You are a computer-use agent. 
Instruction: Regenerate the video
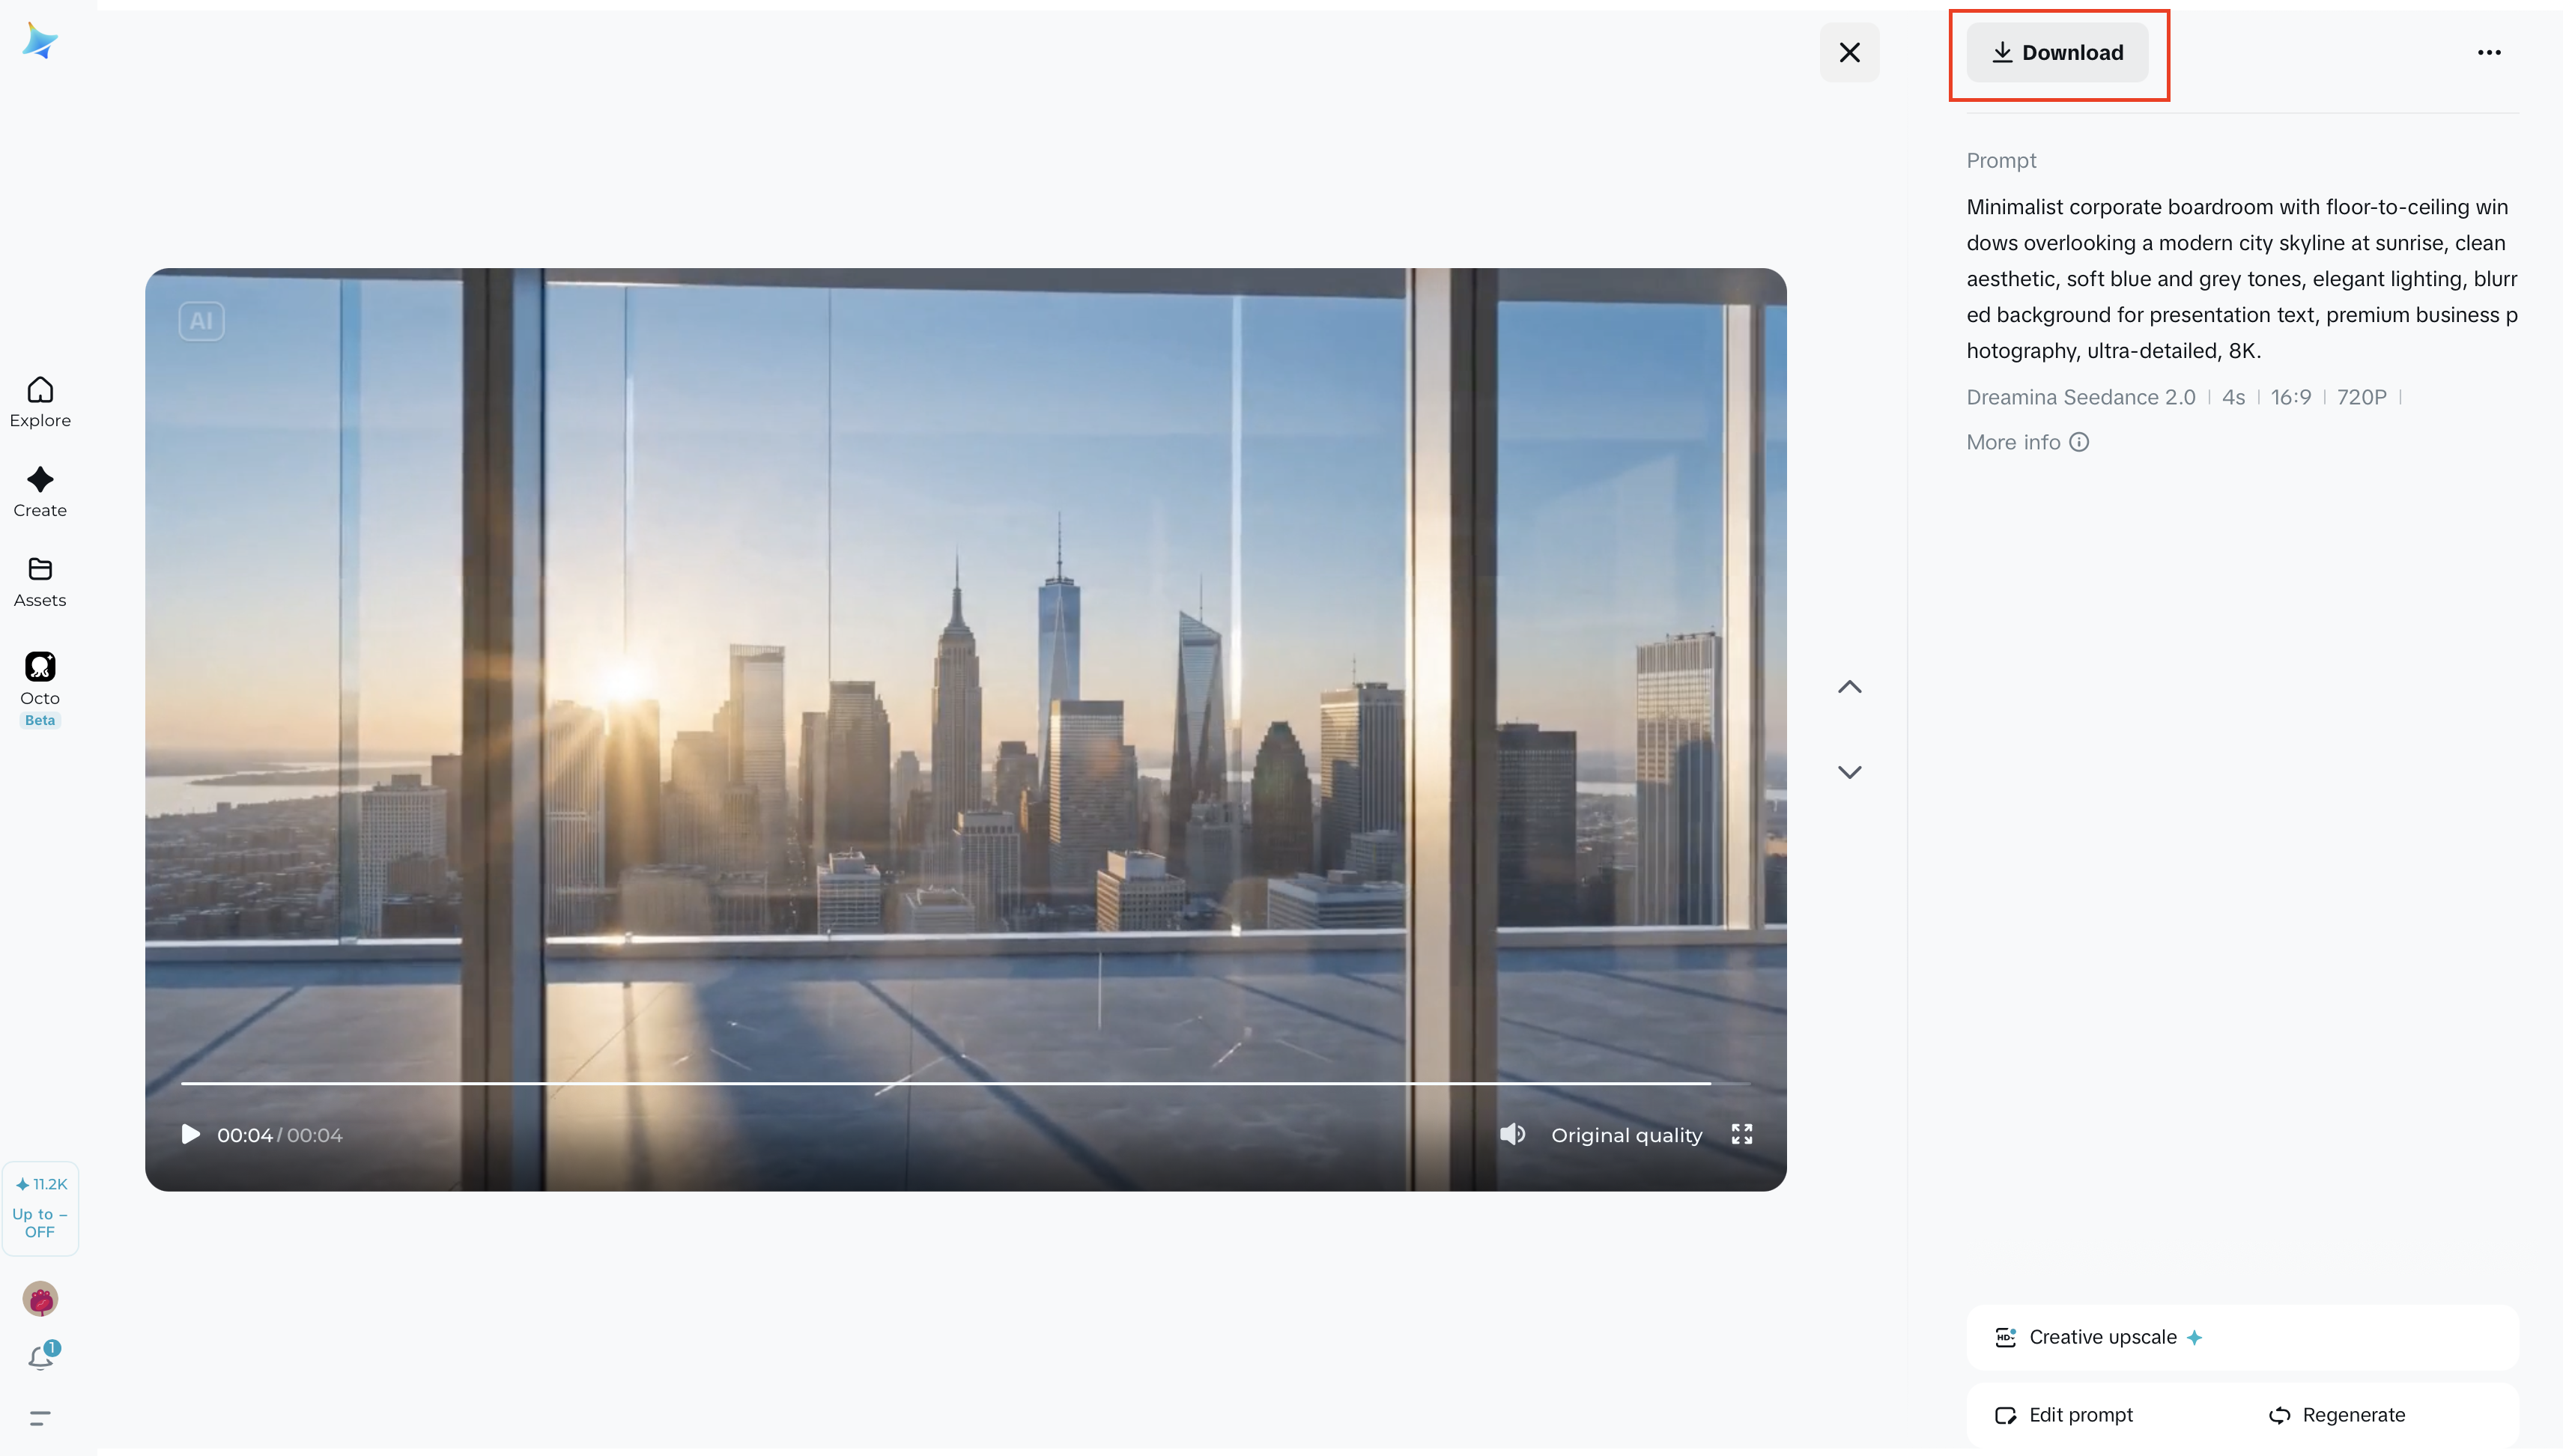2337,1415
